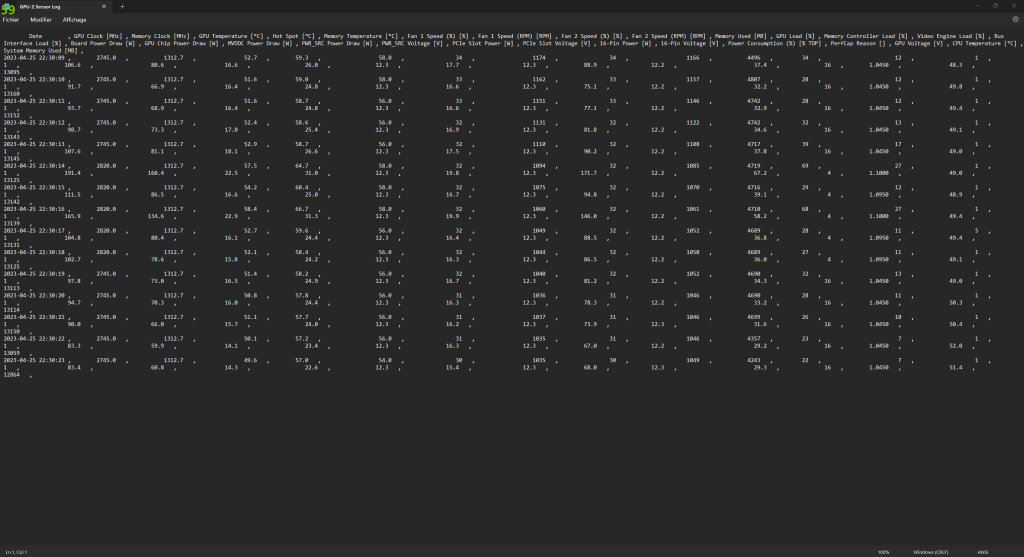The image size is (1024, 557).
Task: Click the Memory Clock [MHz] header text
Action: pyautogui.click(x=161, y=37)
